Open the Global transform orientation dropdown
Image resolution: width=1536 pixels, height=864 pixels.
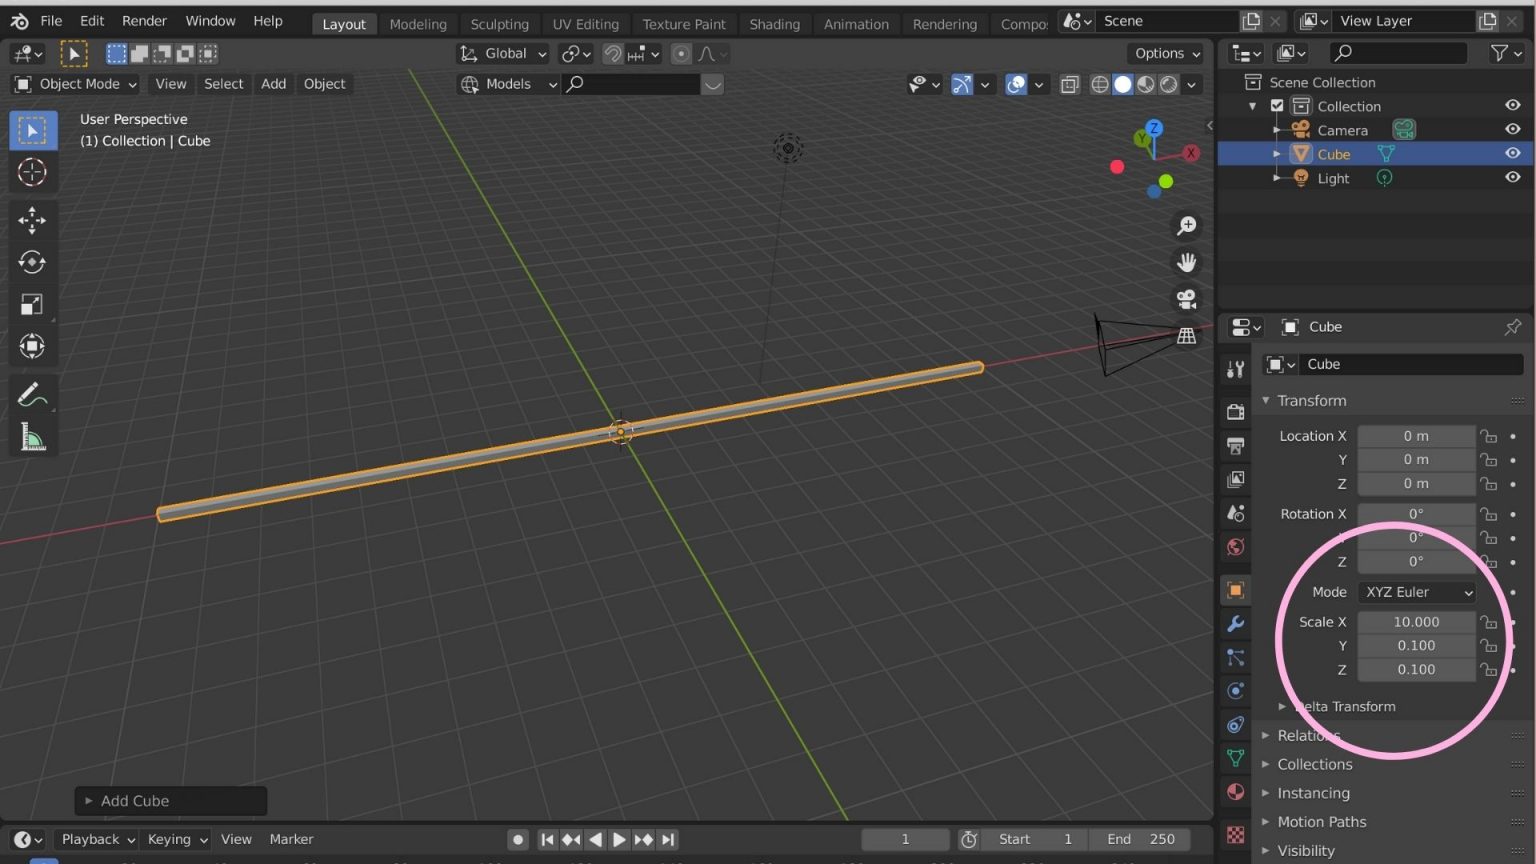pos(502,53)
